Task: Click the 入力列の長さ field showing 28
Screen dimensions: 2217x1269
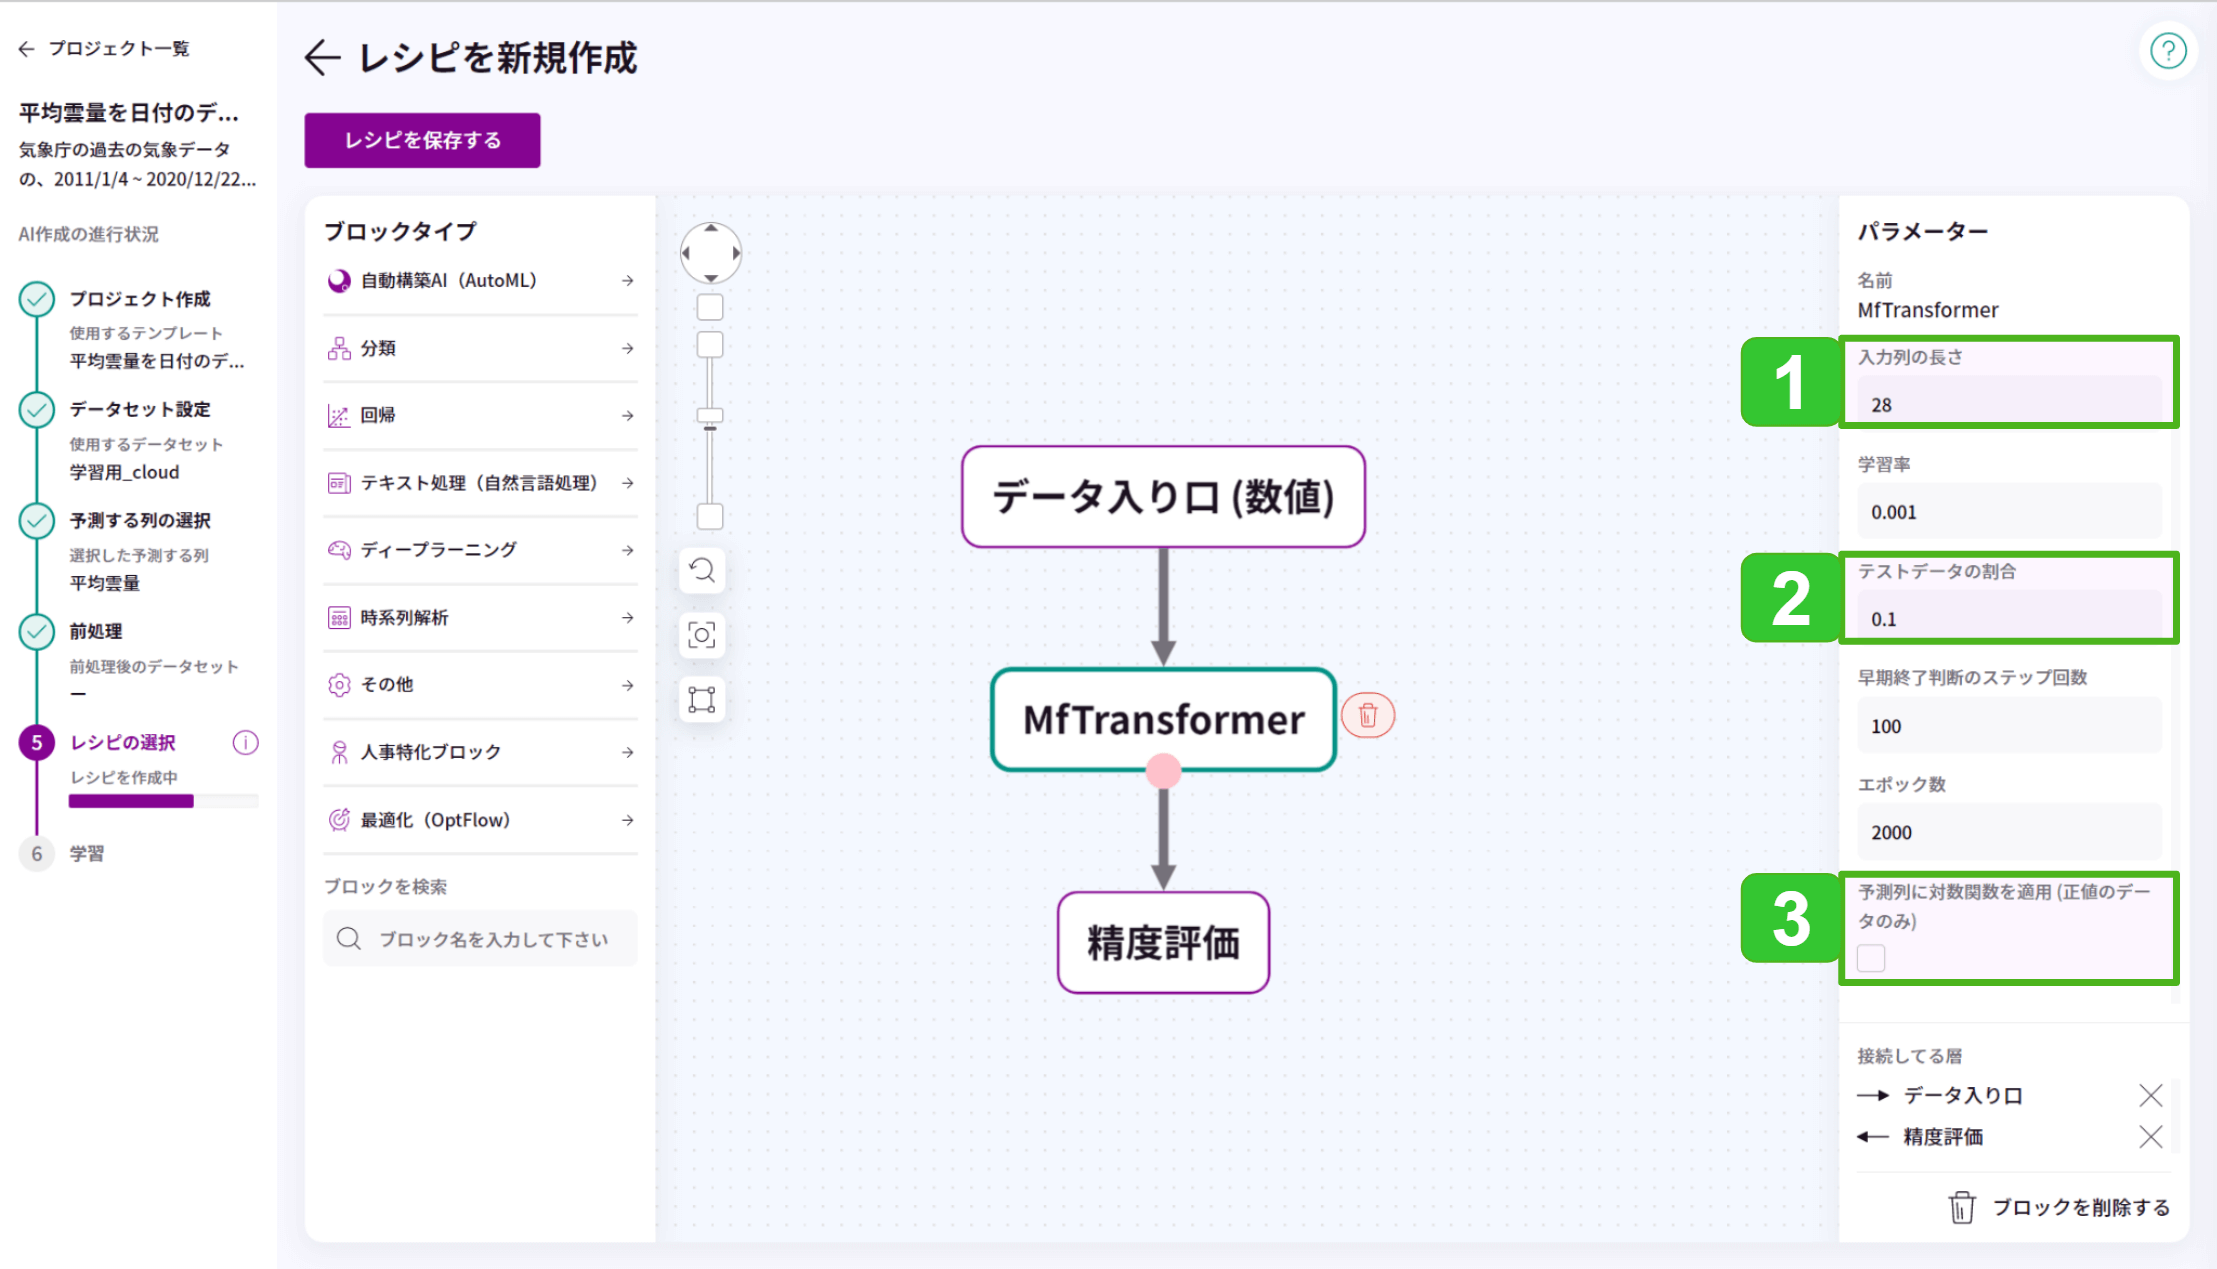Action: point(2009,404)
